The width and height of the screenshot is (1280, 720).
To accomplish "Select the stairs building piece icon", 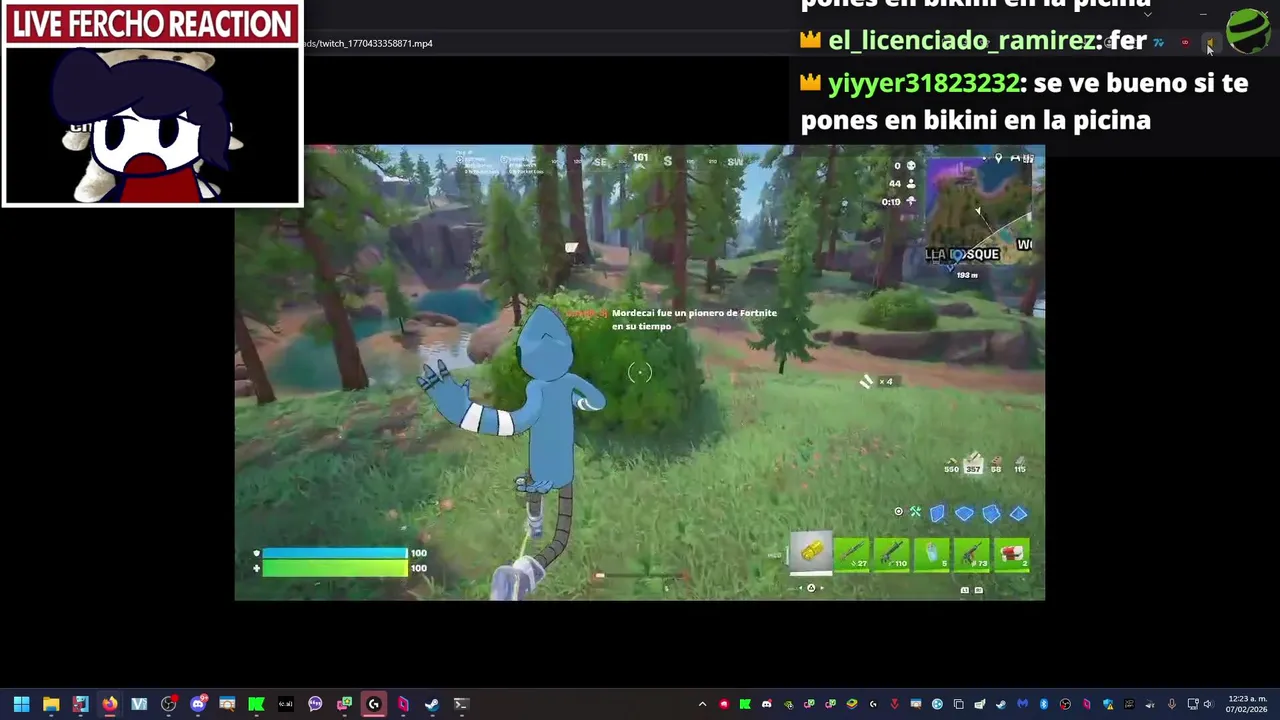I will pos(991,513).
